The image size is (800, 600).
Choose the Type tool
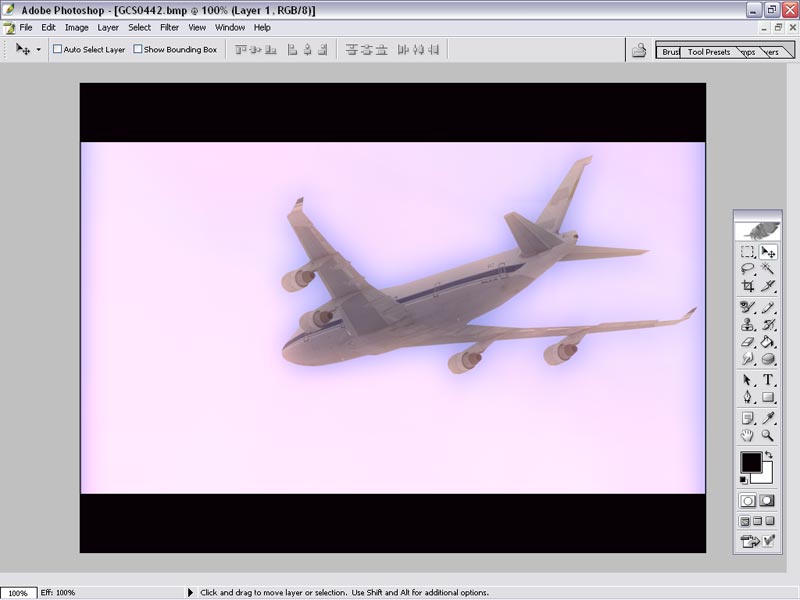[768, 380]
